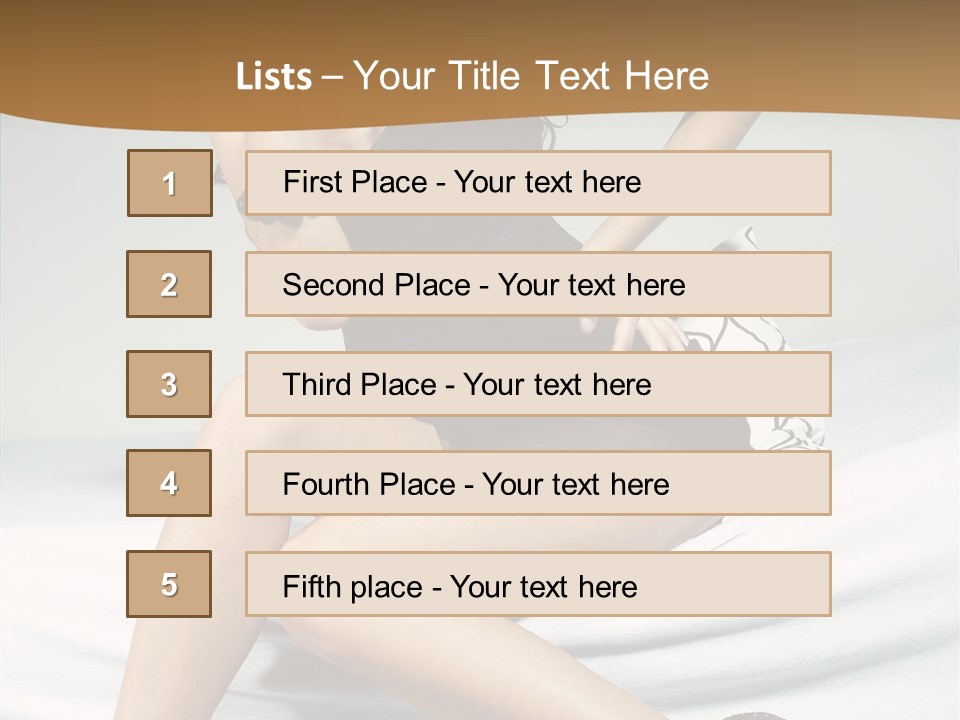960x720 pixels.
Task: Click the number 5 box
Action: pos(169,584)
